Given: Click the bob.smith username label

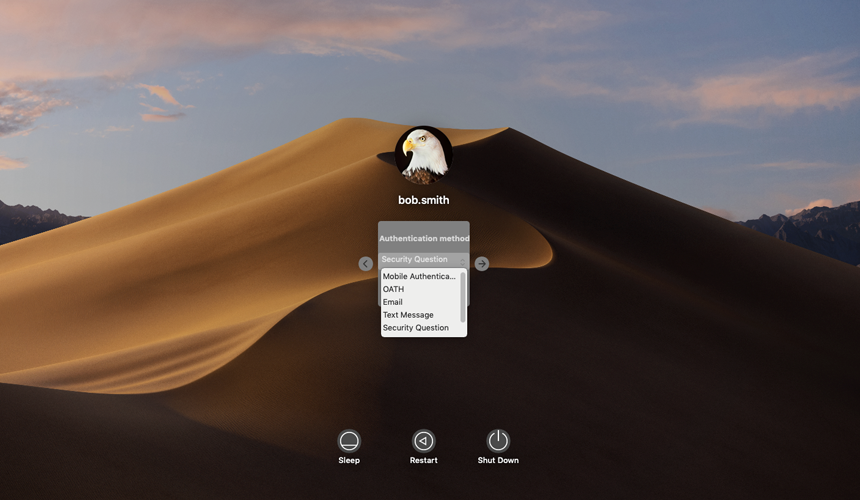Looking at the screenshot, I should [423, 200].
